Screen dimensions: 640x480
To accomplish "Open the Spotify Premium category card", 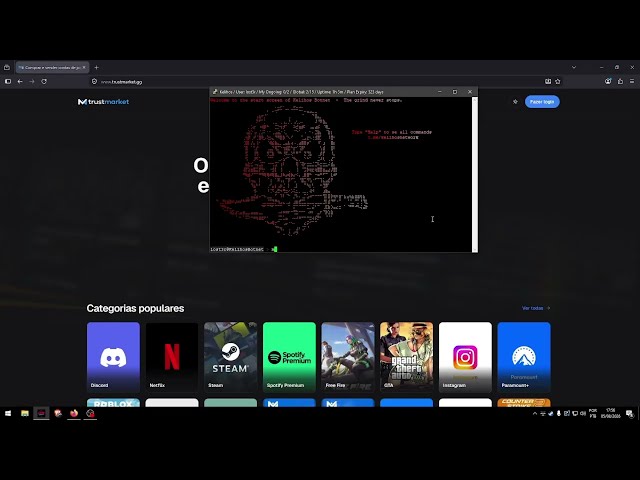I will pyautogui.click(x=289, y=357).
